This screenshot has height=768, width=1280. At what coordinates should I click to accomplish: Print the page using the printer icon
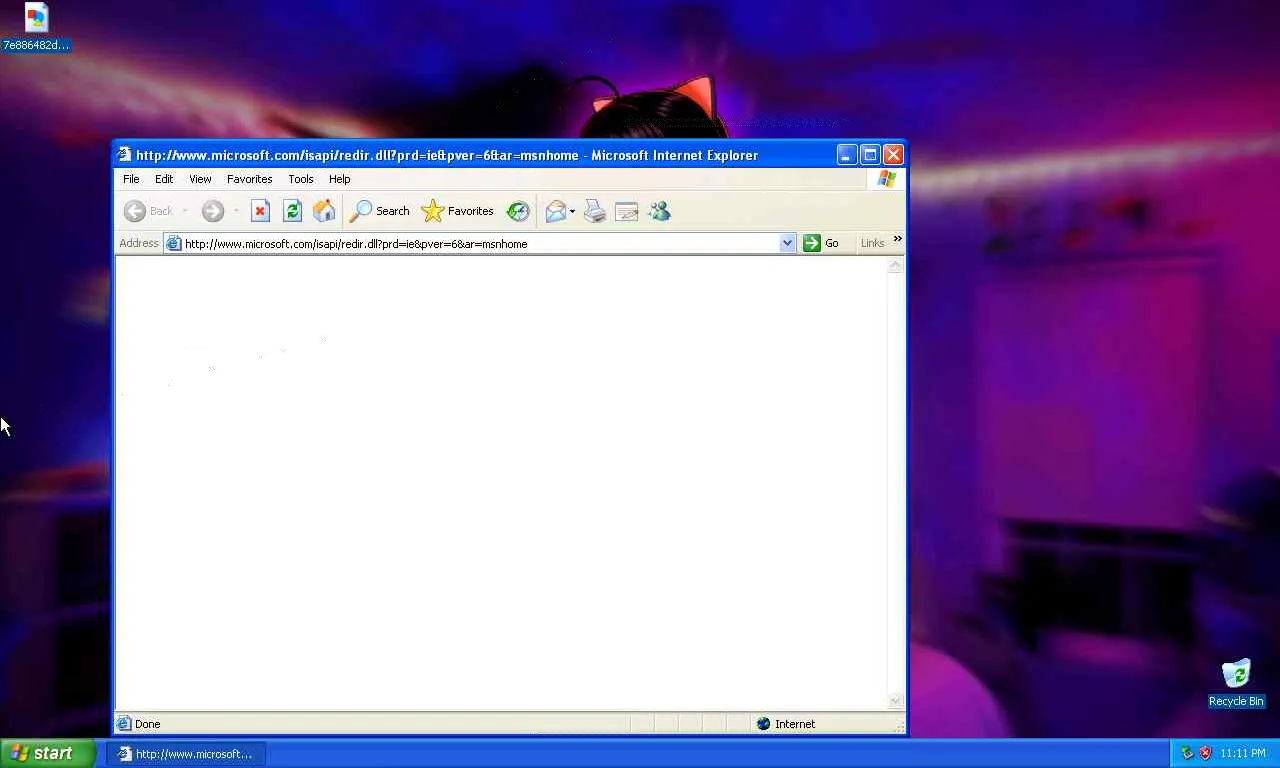pyautogui.click(x=595, y=211)
